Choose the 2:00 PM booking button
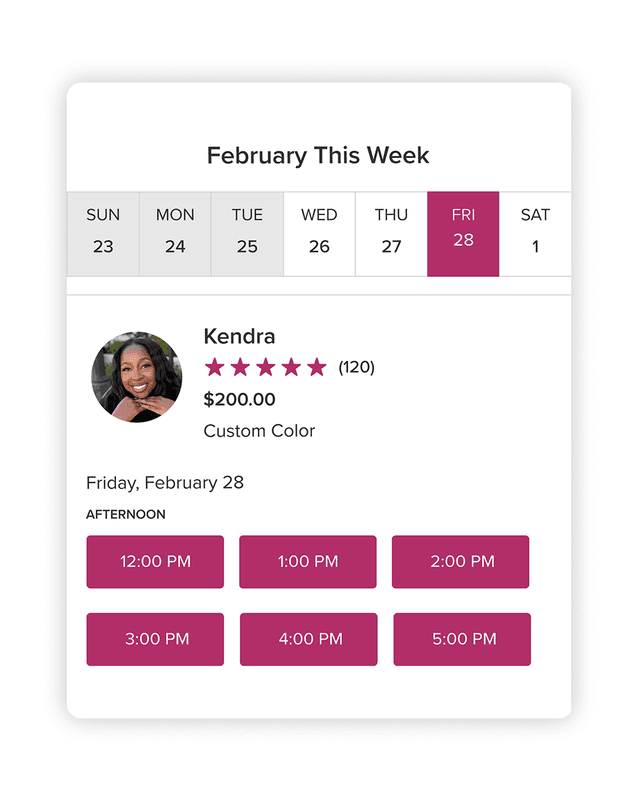This screenshot has width=640, height=801. click(x=460, y=561)
